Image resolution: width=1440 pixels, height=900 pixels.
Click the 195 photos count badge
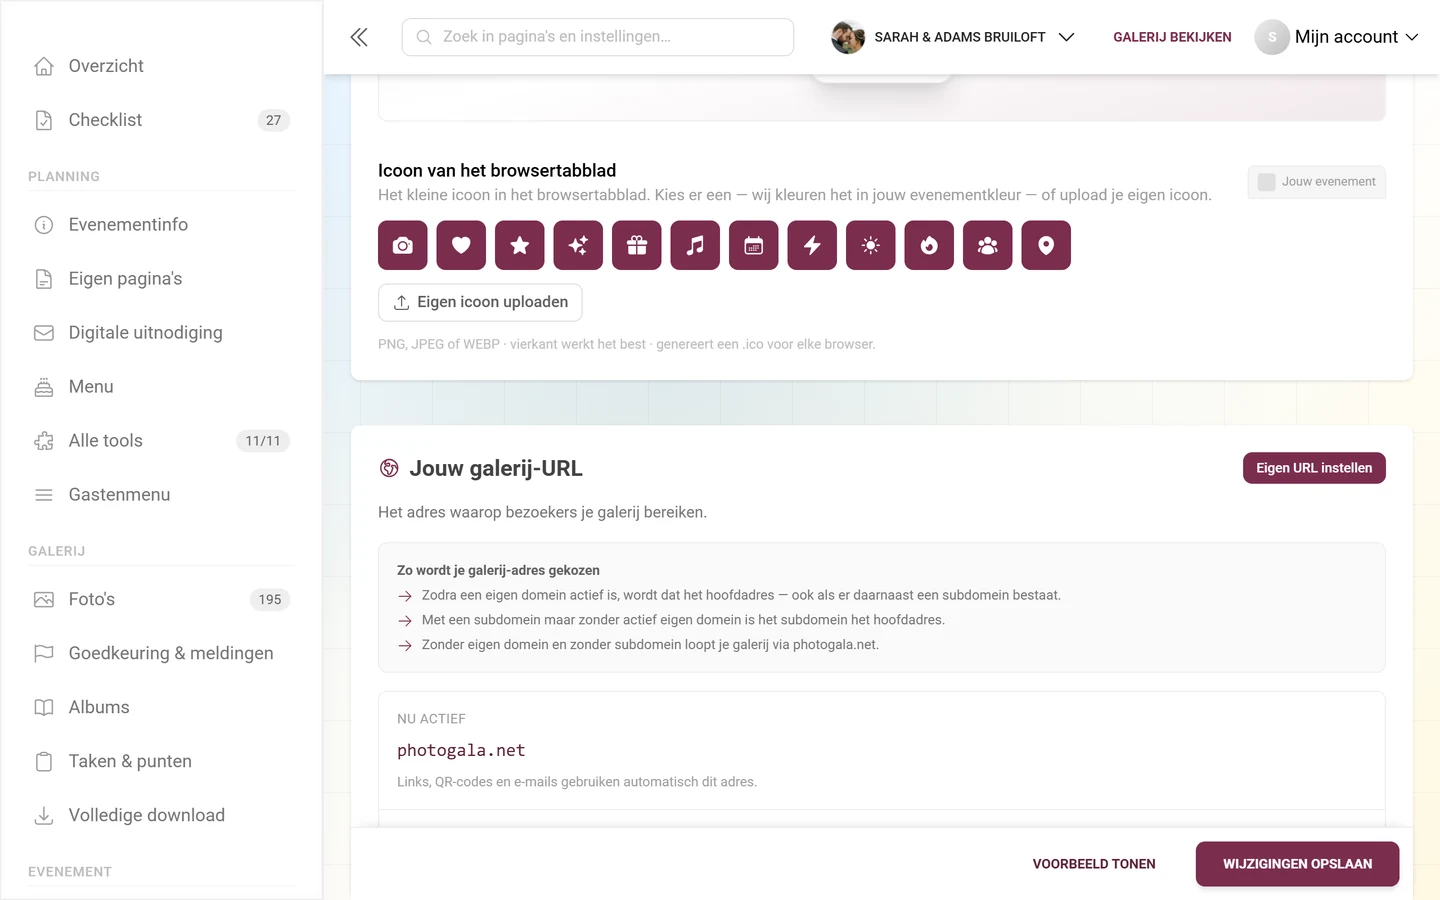[x=270, y=600]
